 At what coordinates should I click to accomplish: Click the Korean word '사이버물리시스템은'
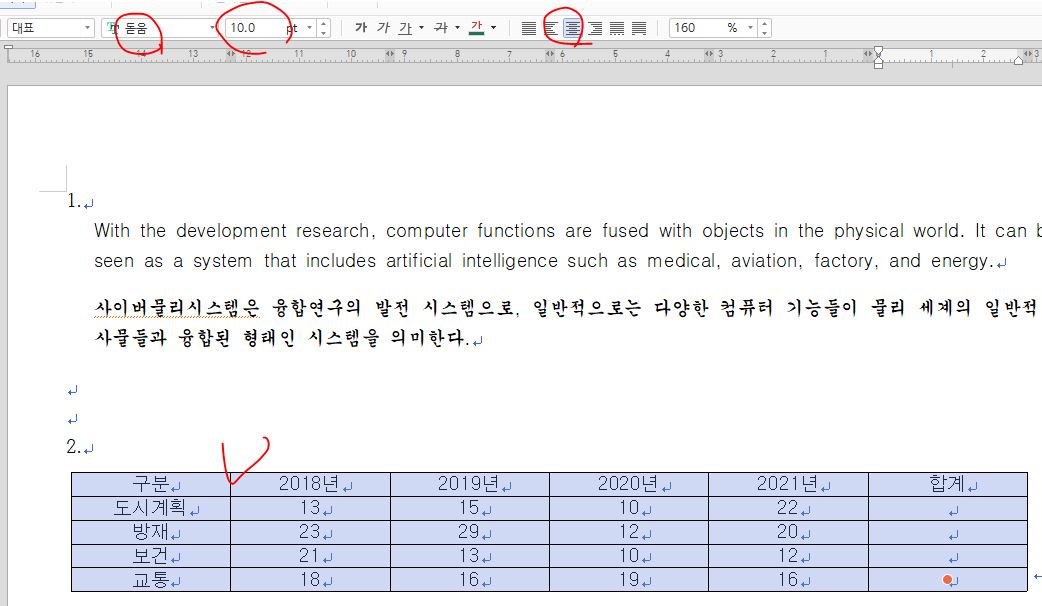(x=177, y=307)
